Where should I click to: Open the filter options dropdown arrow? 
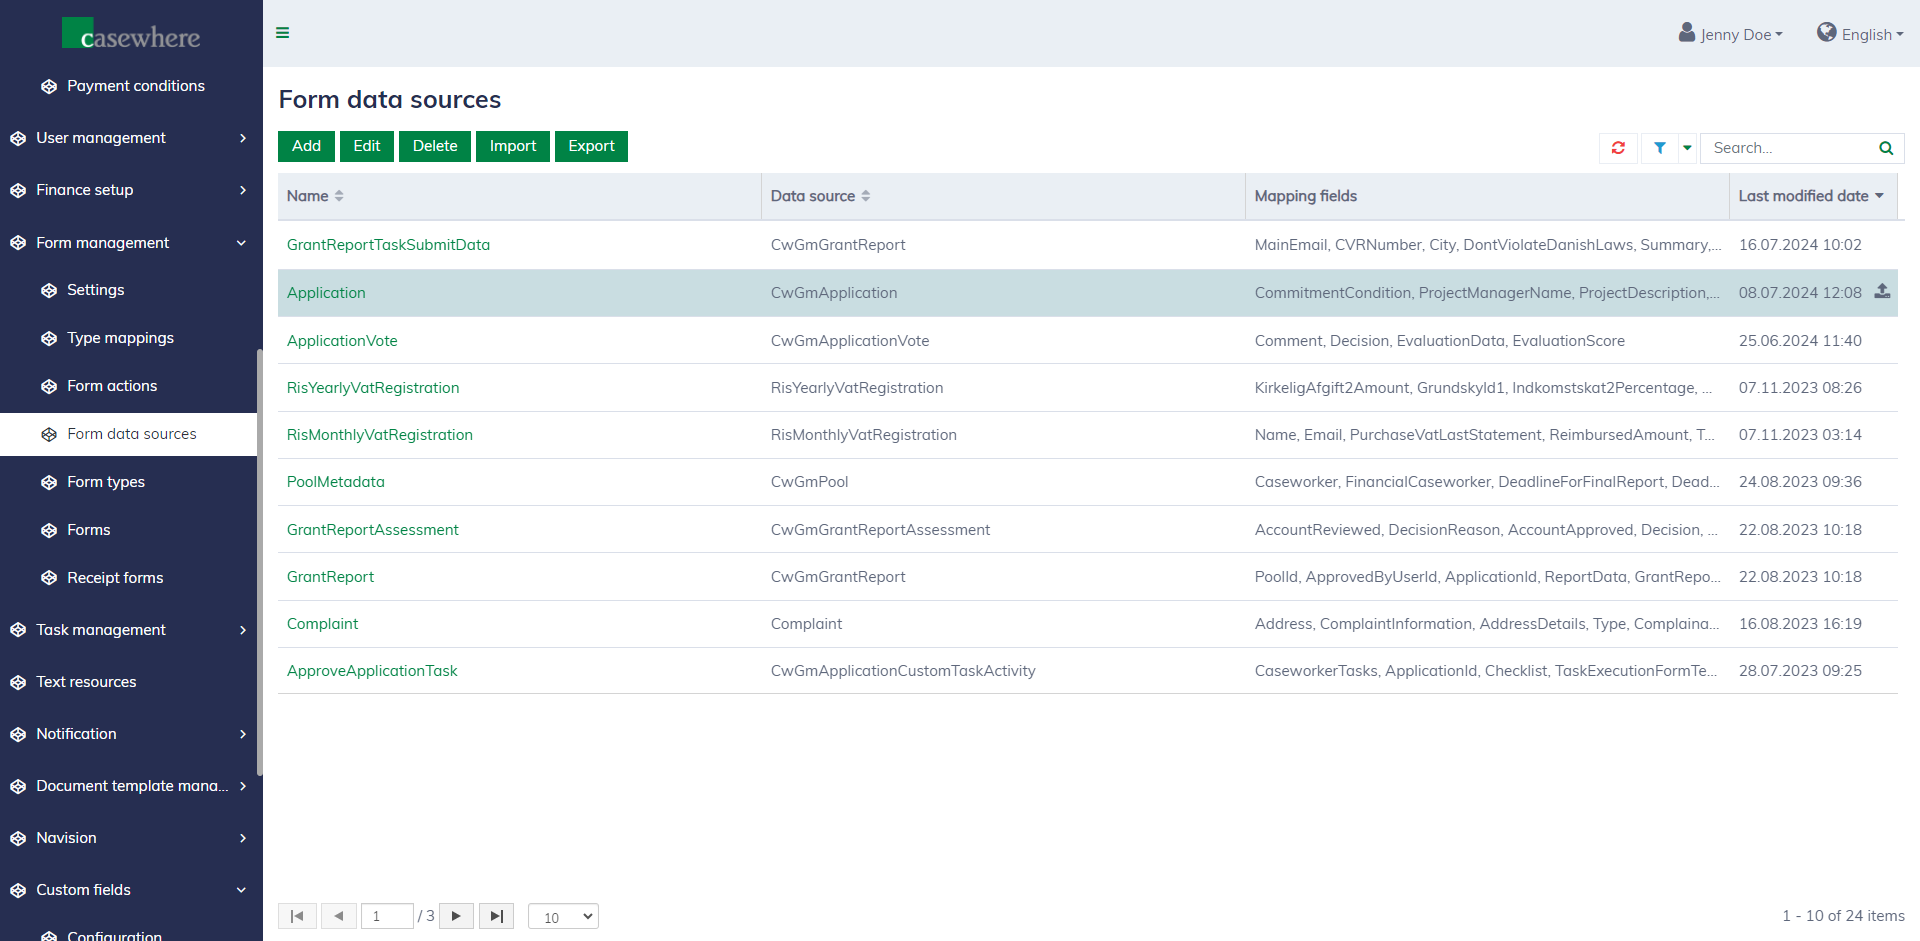pyautogui.click(x=1687, y=148)
